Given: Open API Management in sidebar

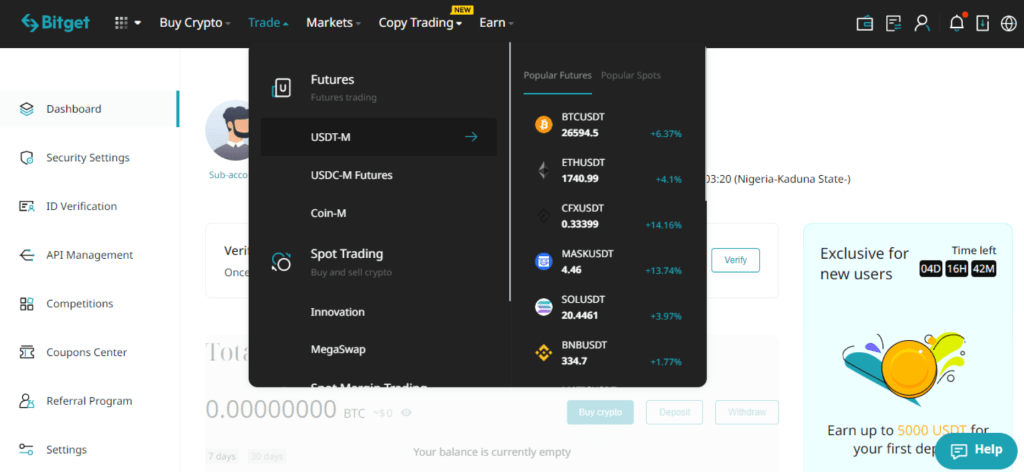Looking at the screenshot, I should point(89,255).
